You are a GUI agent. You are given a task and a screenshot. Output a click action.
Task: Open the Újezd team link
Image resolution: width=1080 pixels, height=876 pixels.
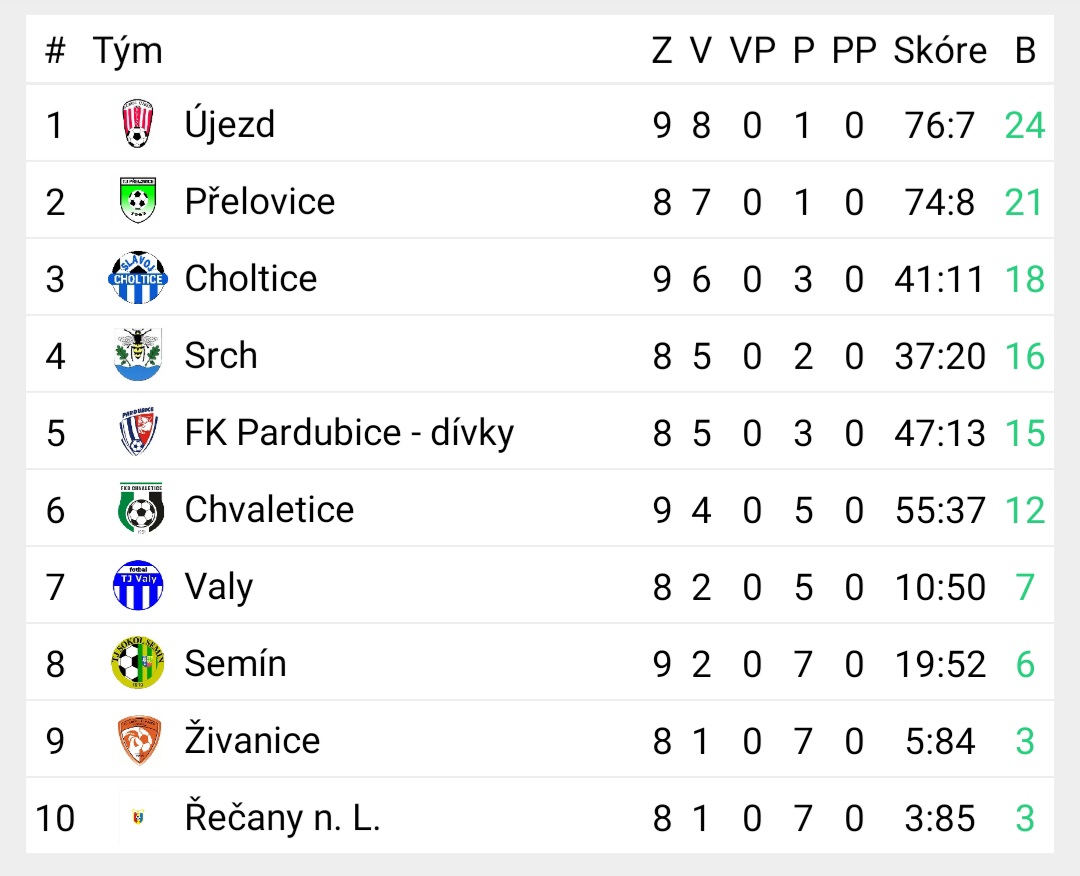pos(229,125)
